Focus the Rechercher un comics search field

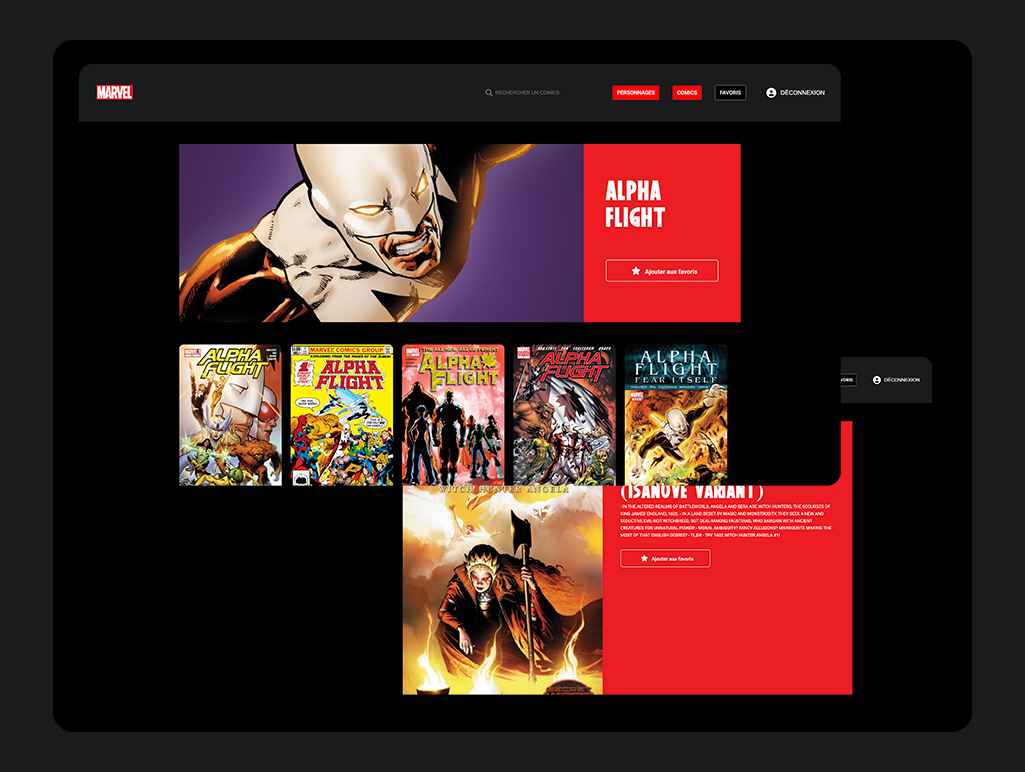click(531, 93)
